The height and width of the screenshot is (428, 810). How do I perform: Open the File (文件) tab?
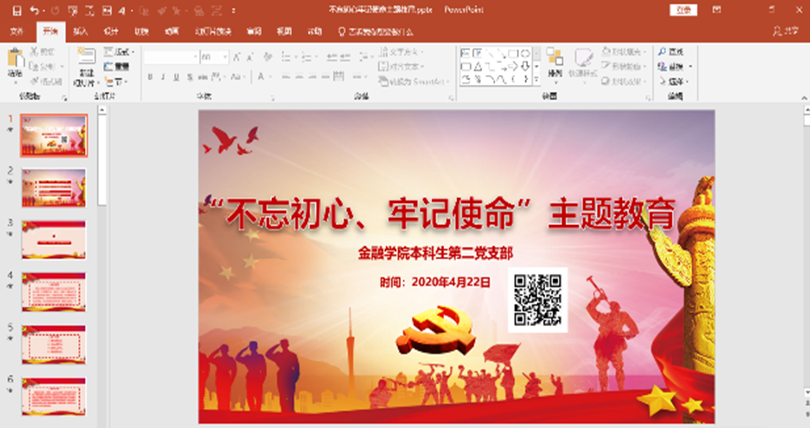16,31
